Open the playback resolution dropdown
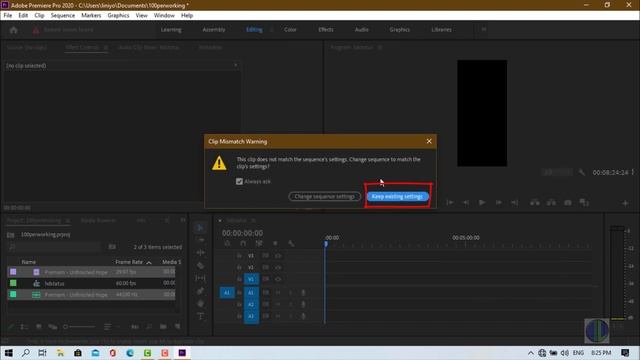This screenshot has width=640, height=360. pyautogui.click(x=557, y=173)
